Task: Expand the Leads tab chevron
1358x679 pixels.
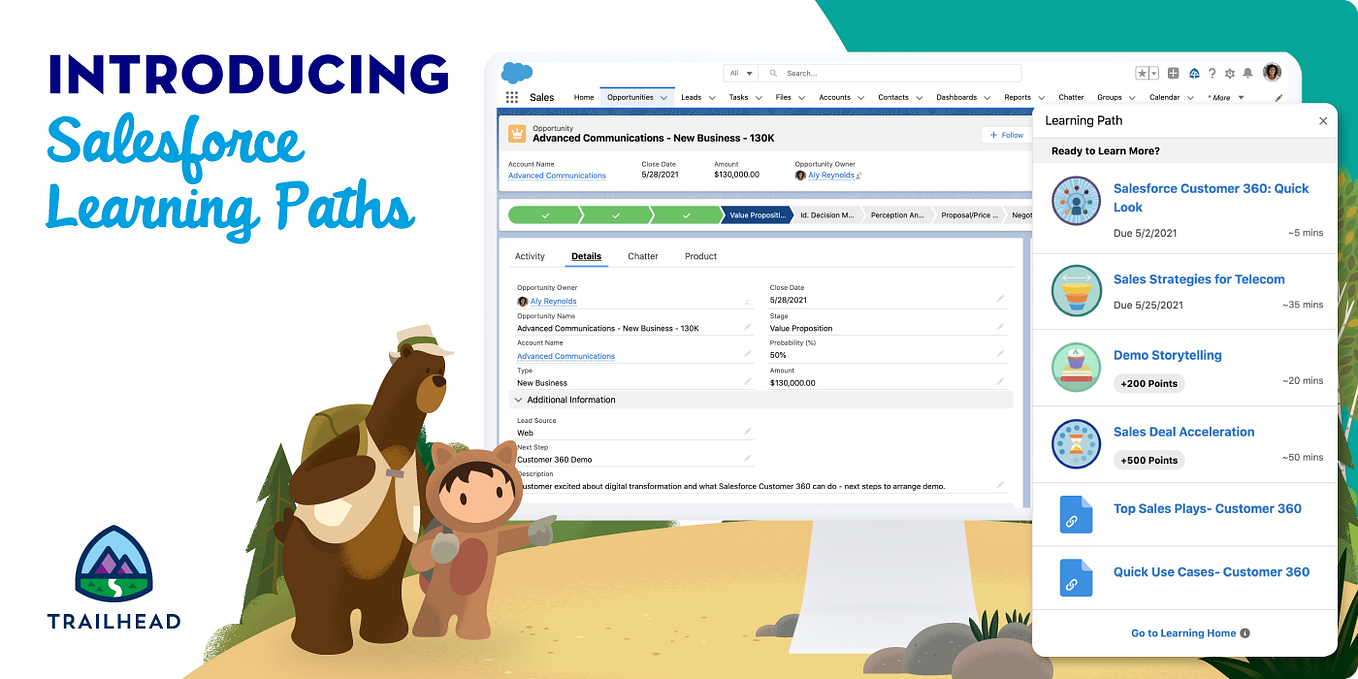Action: click(x=712, y=98)
